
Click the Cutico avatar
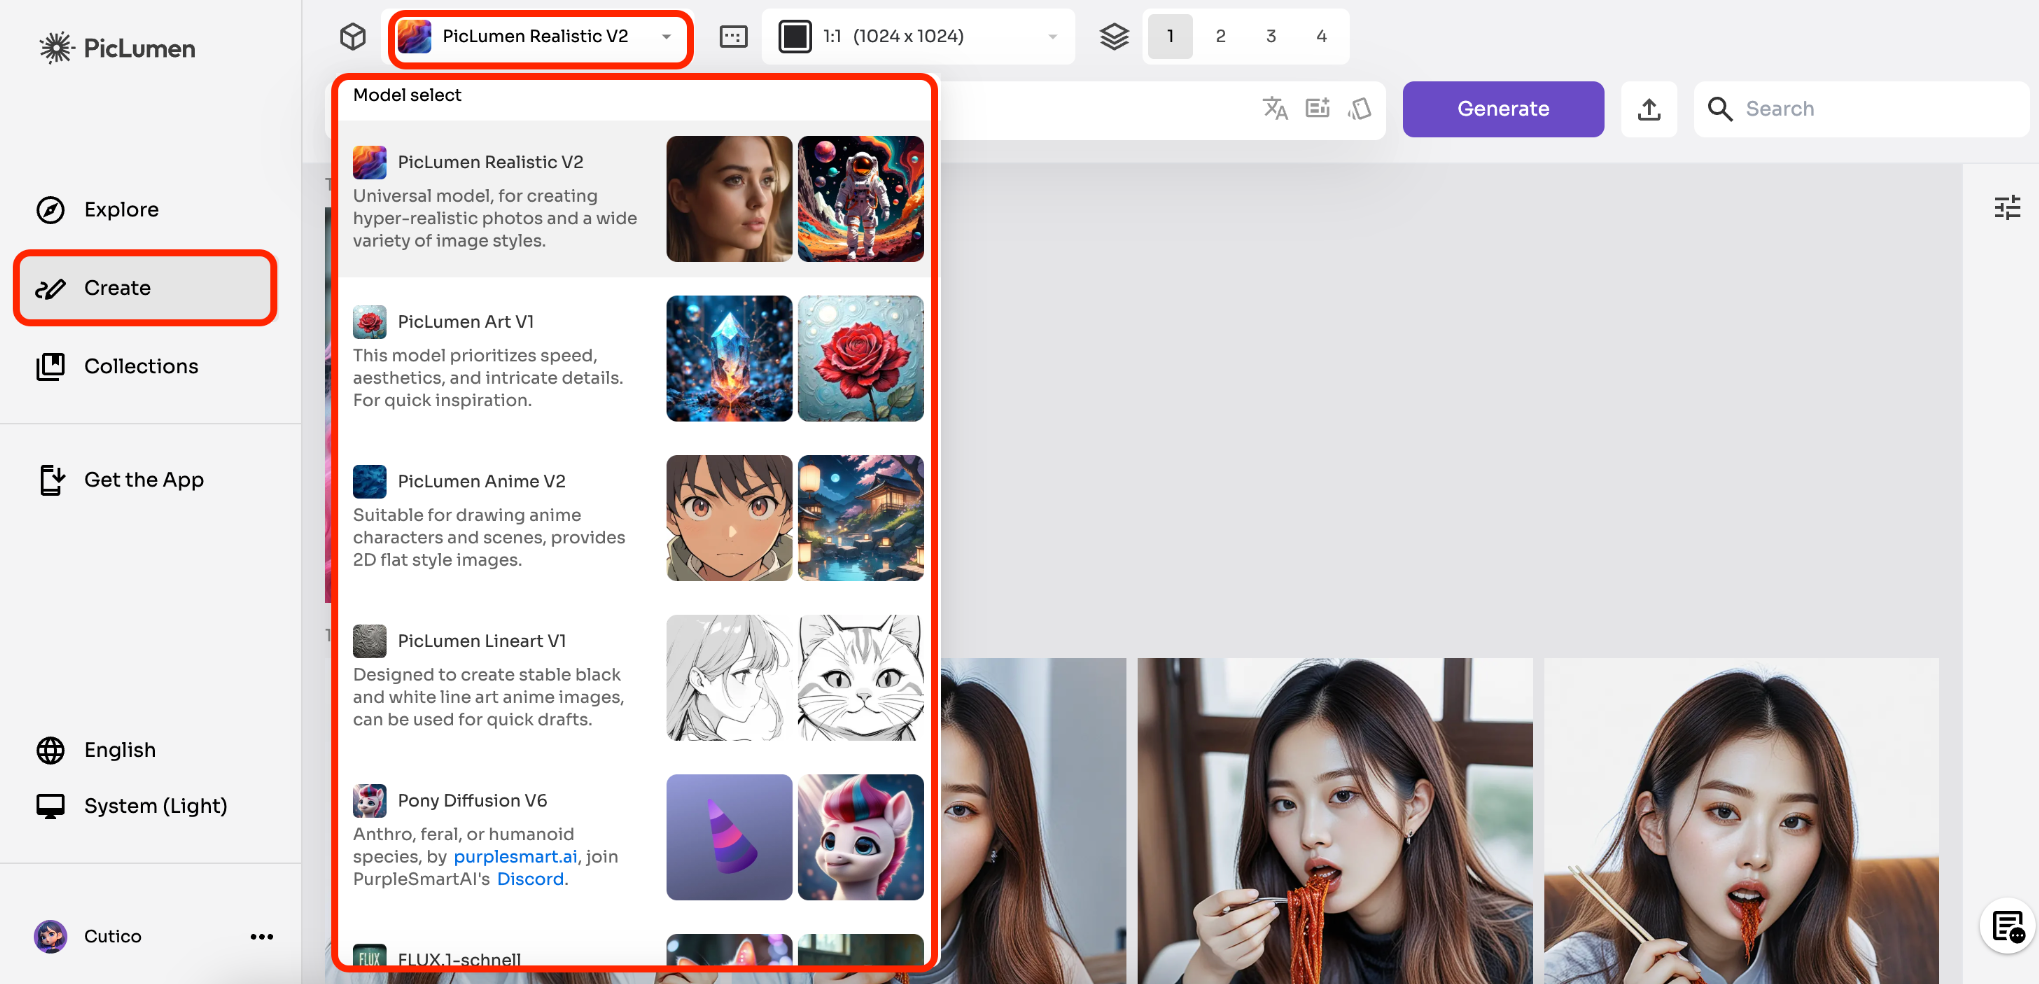[50, 936]
